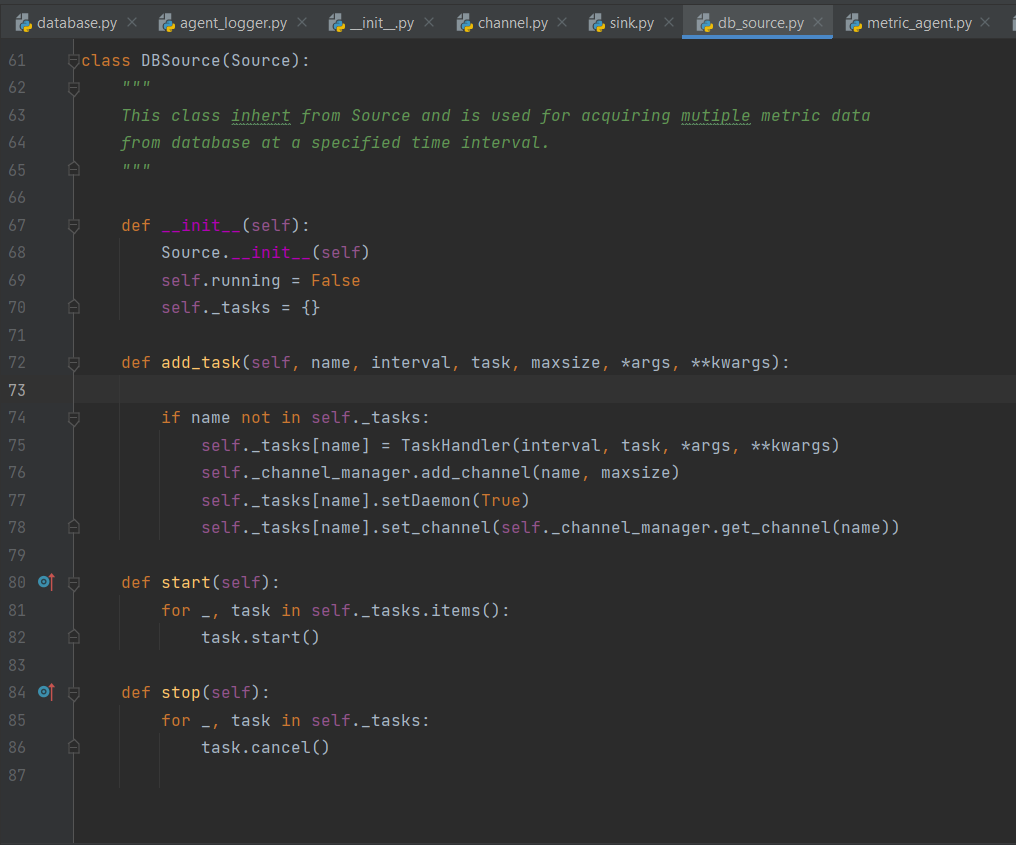Viewport: 1016px width, 845px height.
Task: Click Python file icon on sink.py tab
Action: [x=597, y=23]
